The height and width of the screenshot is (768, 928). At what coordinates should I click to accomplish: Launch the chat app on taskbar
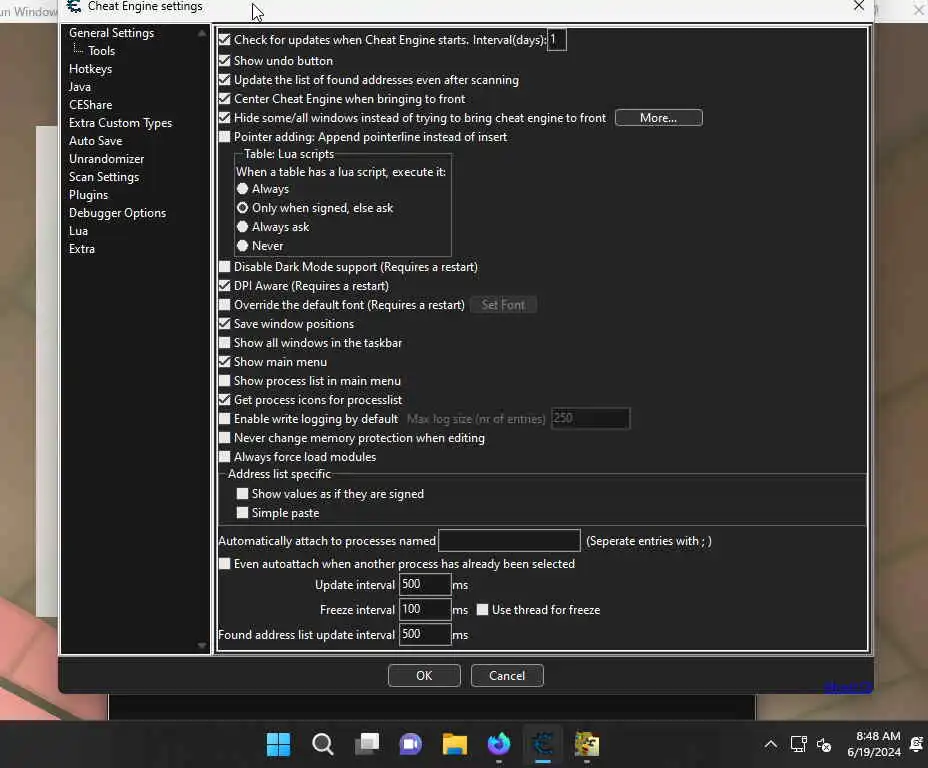tap(411, 744)
